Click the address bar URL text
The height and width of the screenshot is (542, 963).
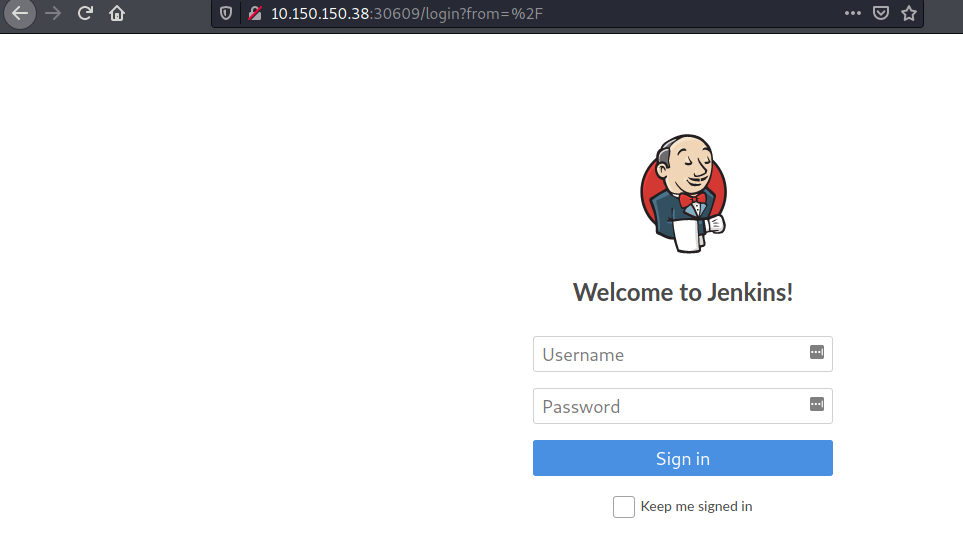pos(407,14)
